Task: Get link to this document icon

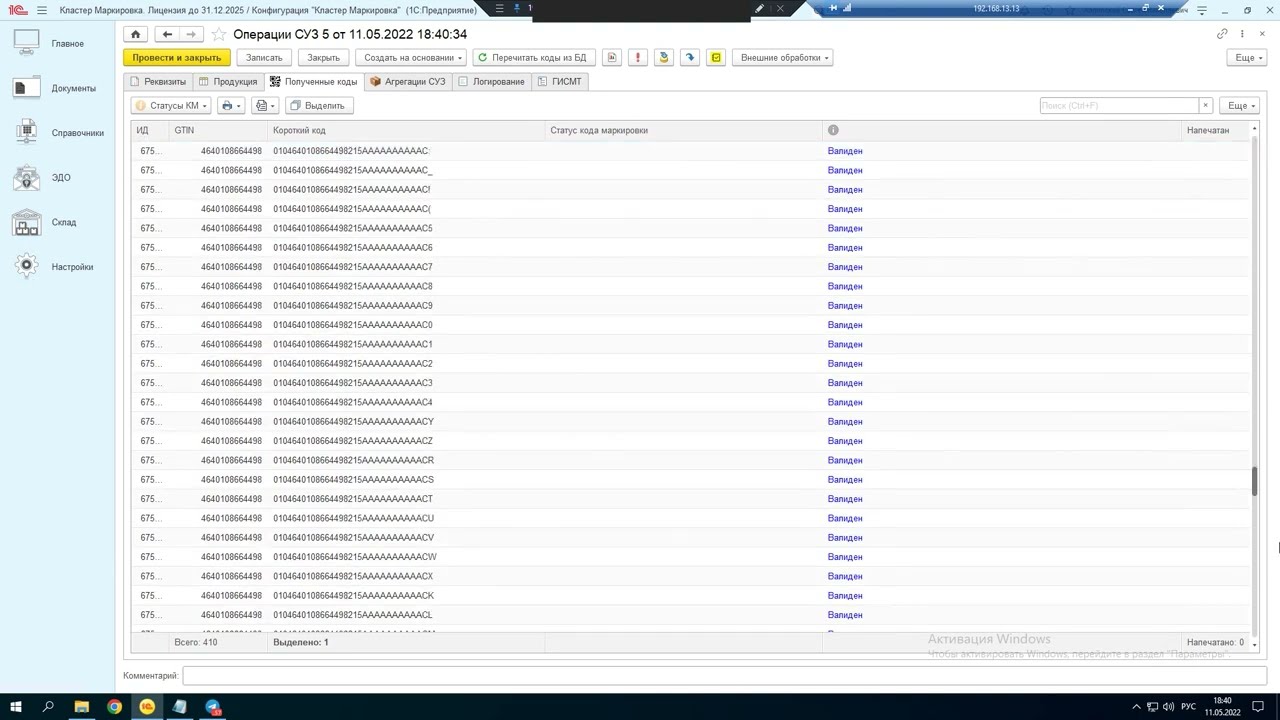Action: 1222,34
